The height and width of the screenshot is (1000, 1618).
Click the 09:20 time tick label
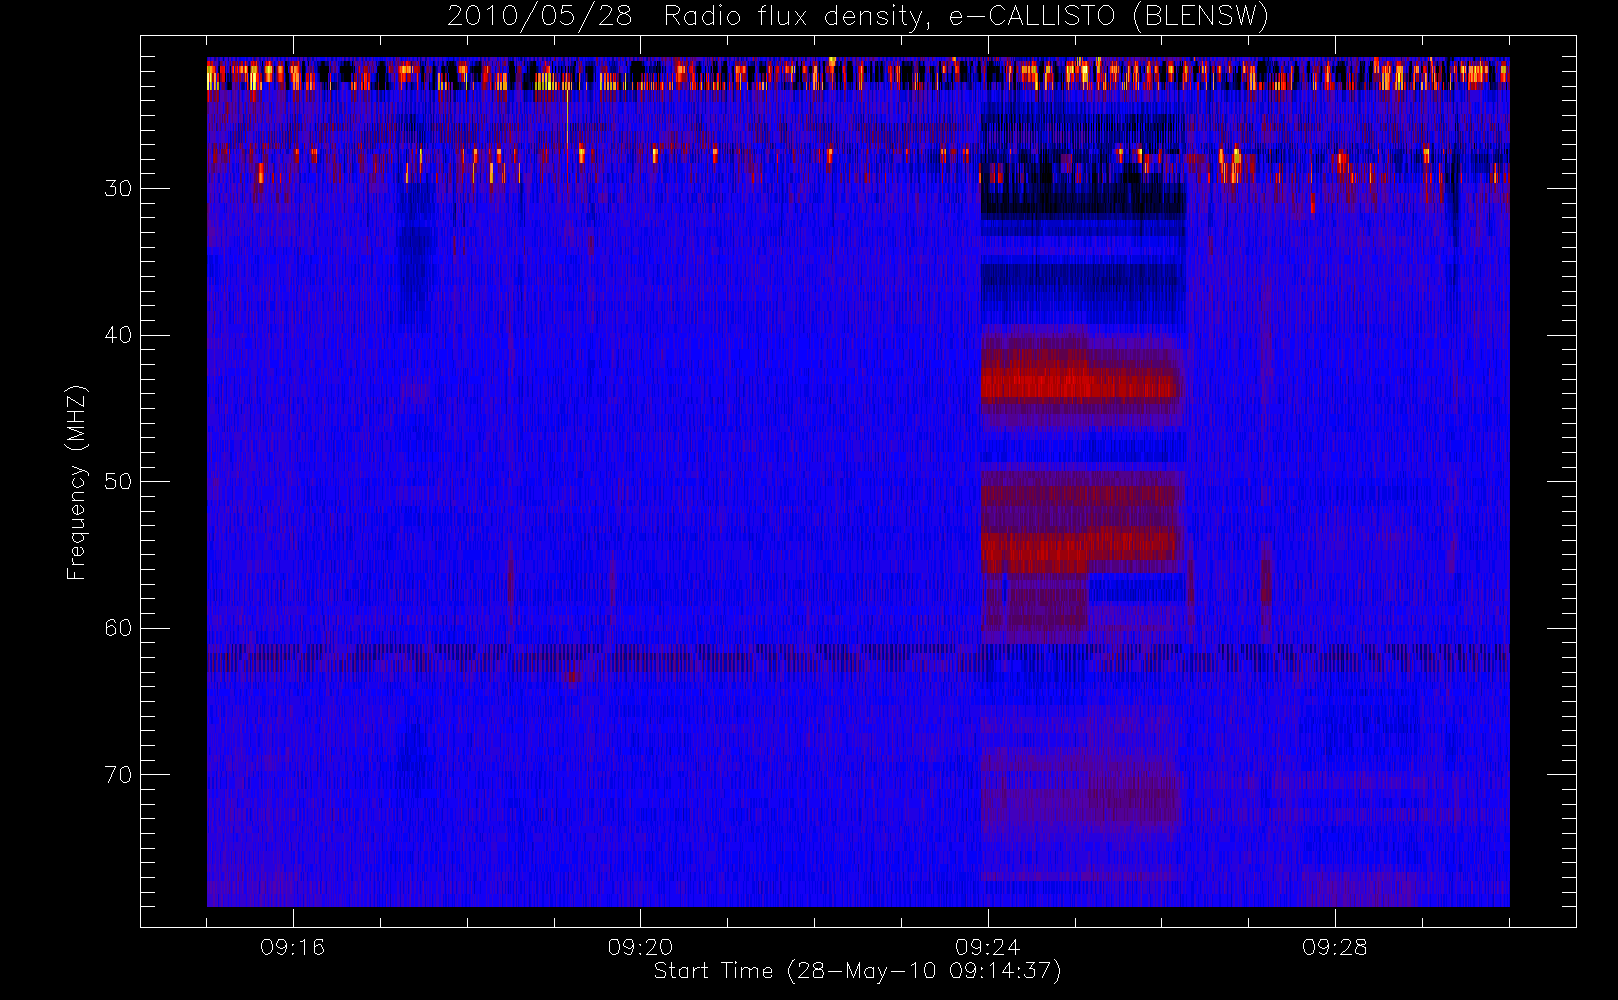[640, 947]
